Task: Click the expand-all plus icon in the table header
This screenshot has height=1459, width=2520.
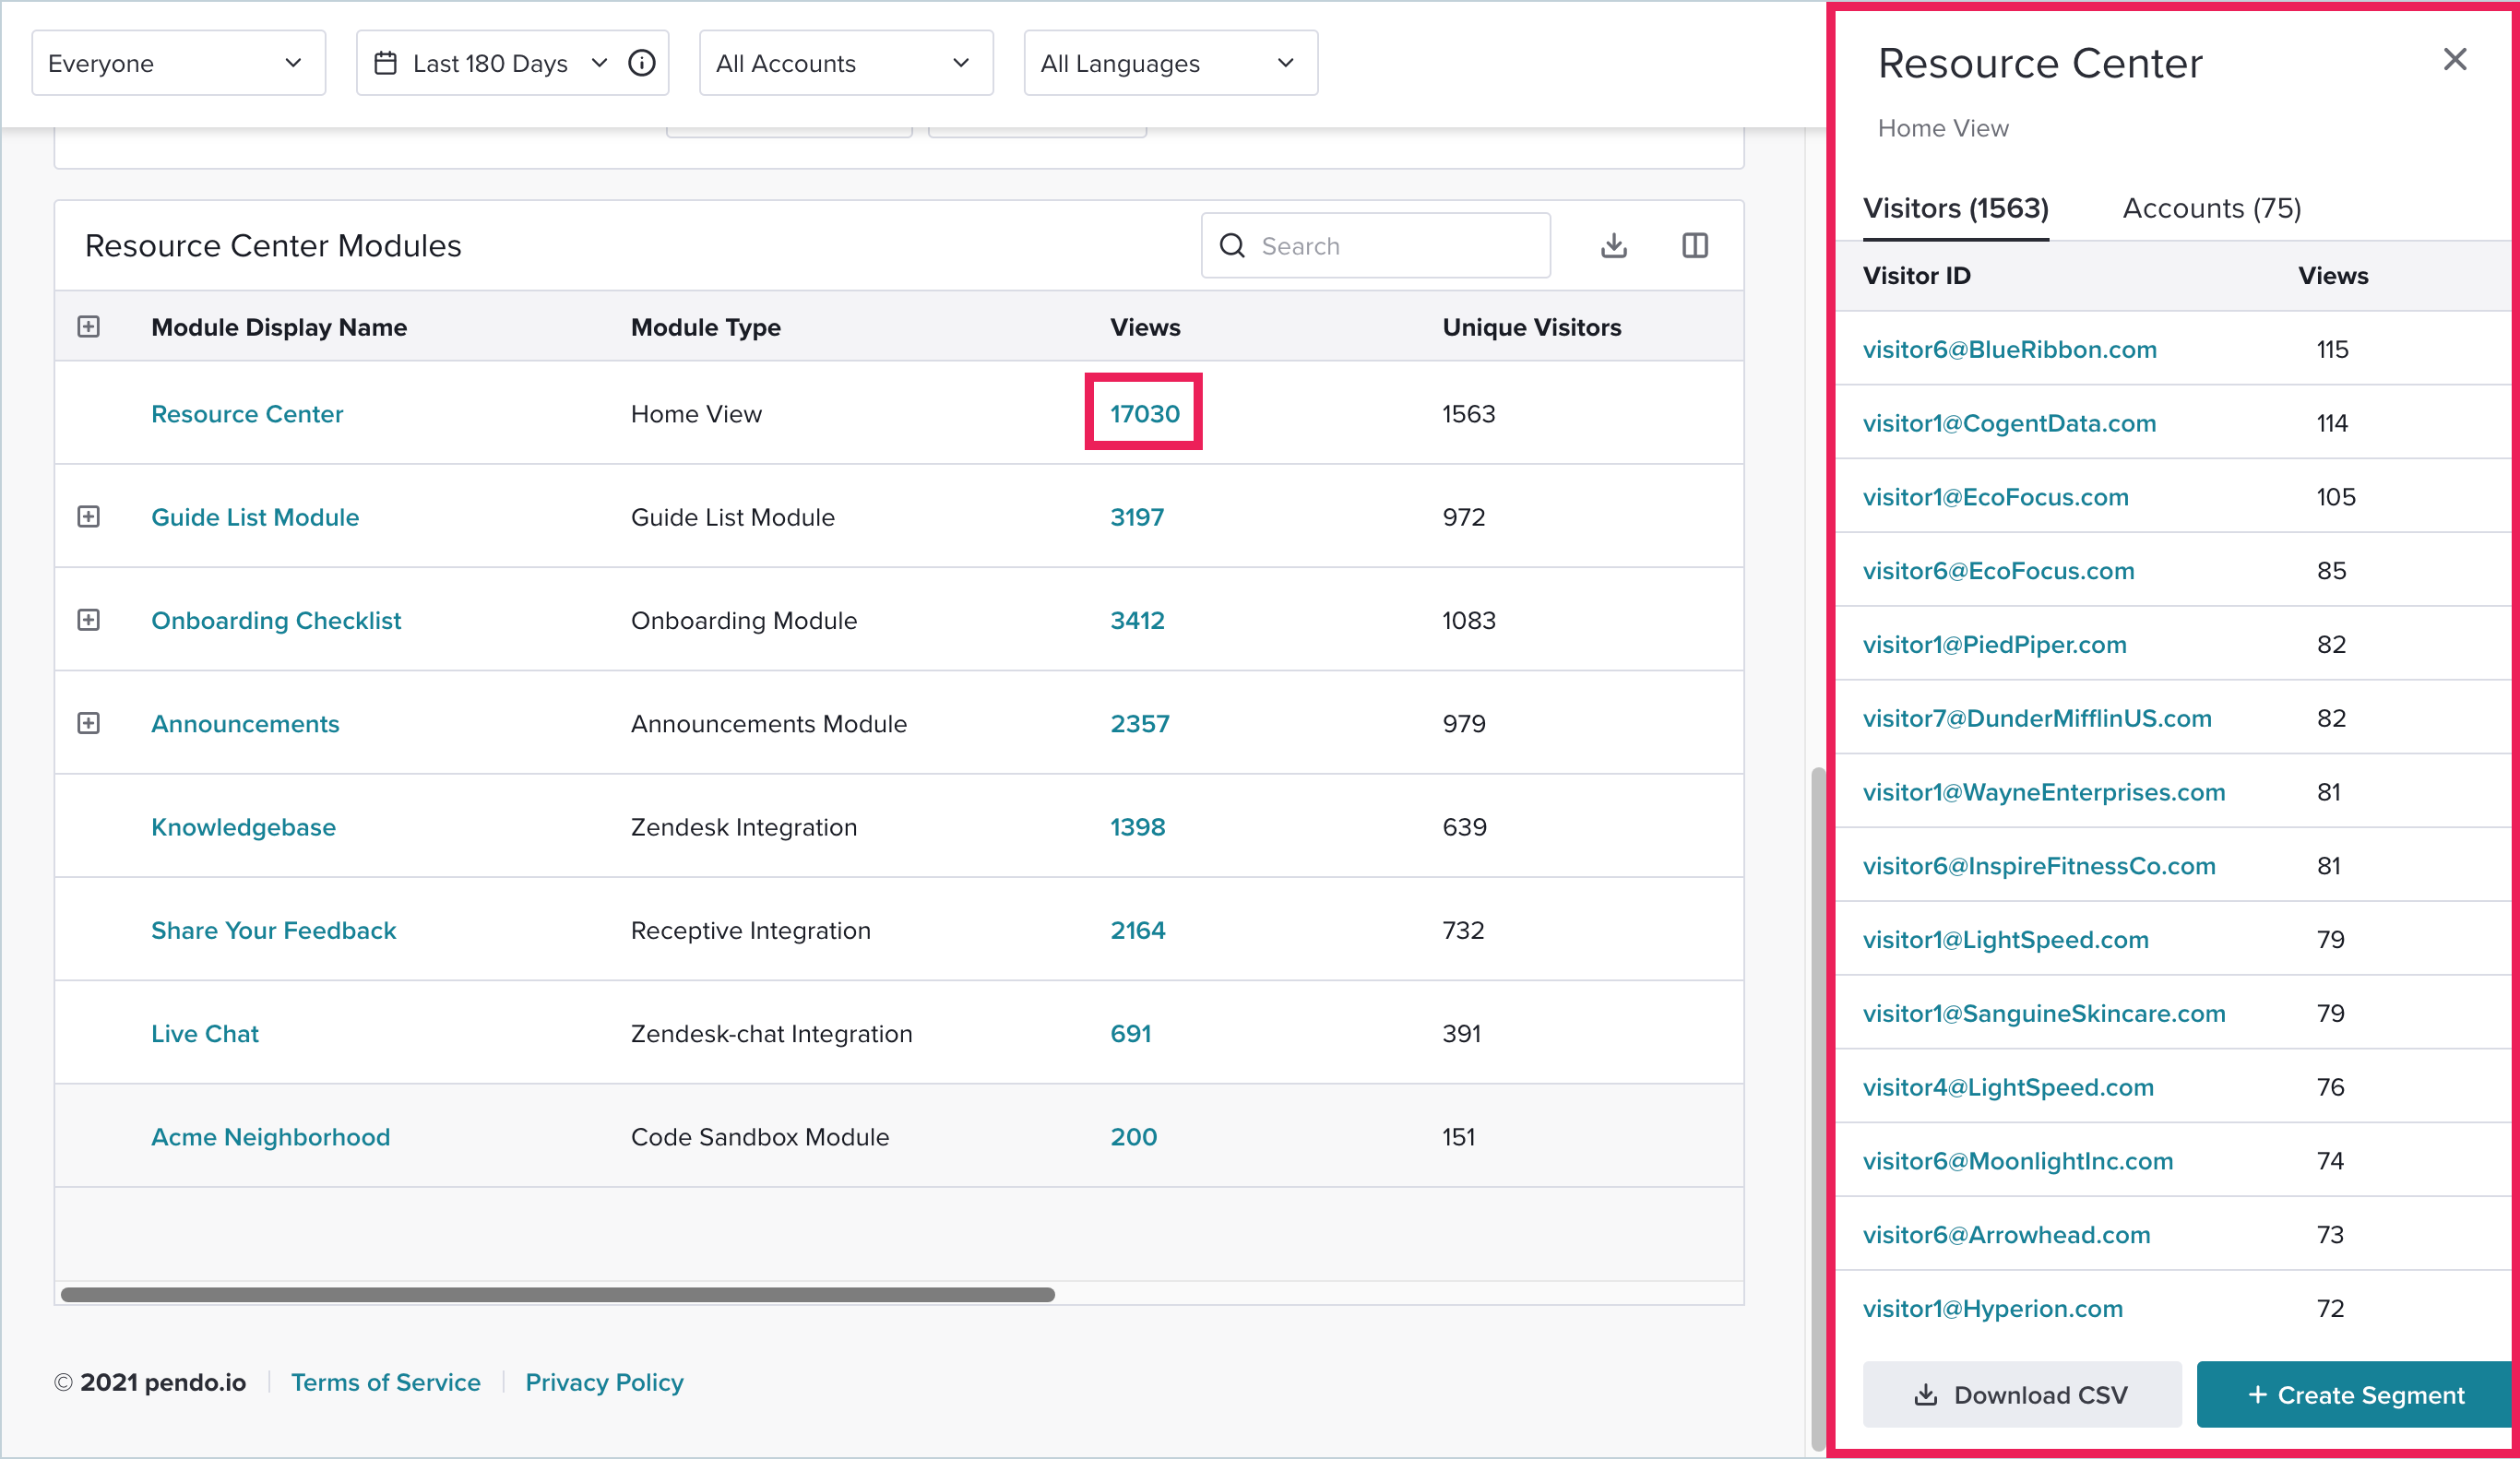Action: click(x=89, y=326)
